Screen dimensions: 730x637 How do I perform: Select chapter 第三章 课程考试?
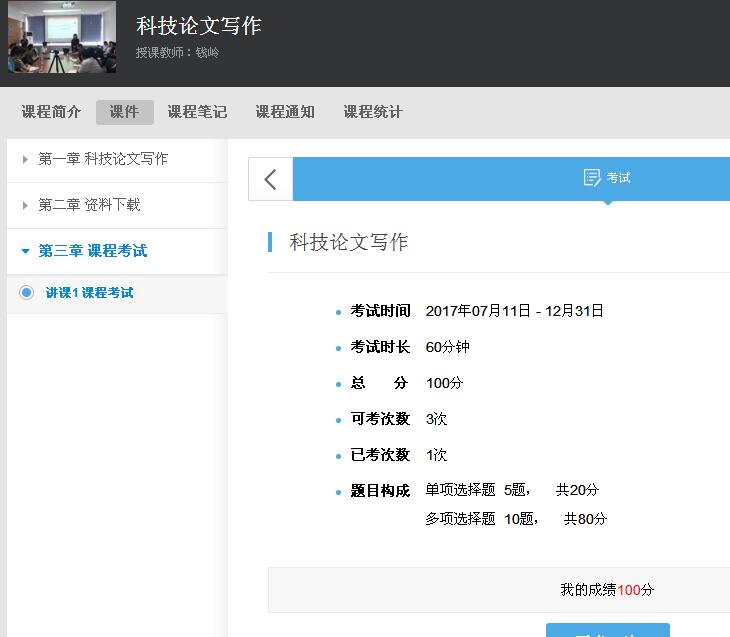pyautogui.click(x=93, y=251)
